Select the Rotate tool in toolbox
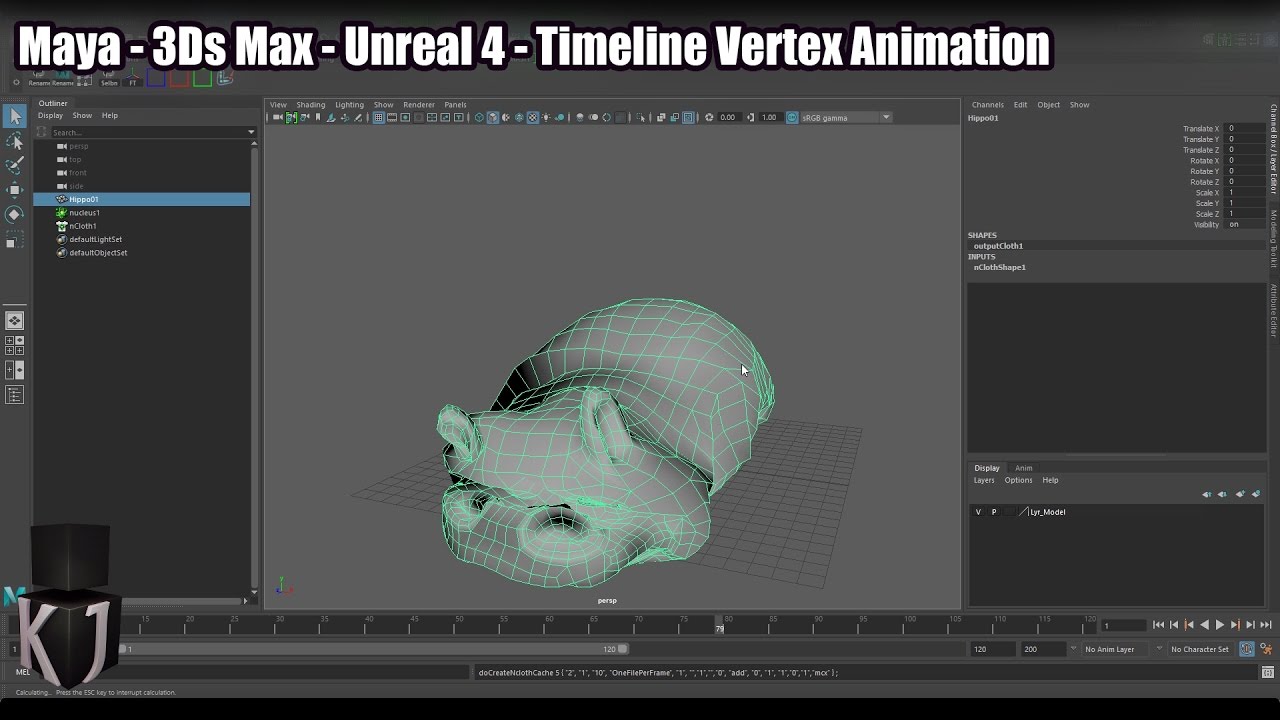1280x720 pixels. tap(14, 214)
